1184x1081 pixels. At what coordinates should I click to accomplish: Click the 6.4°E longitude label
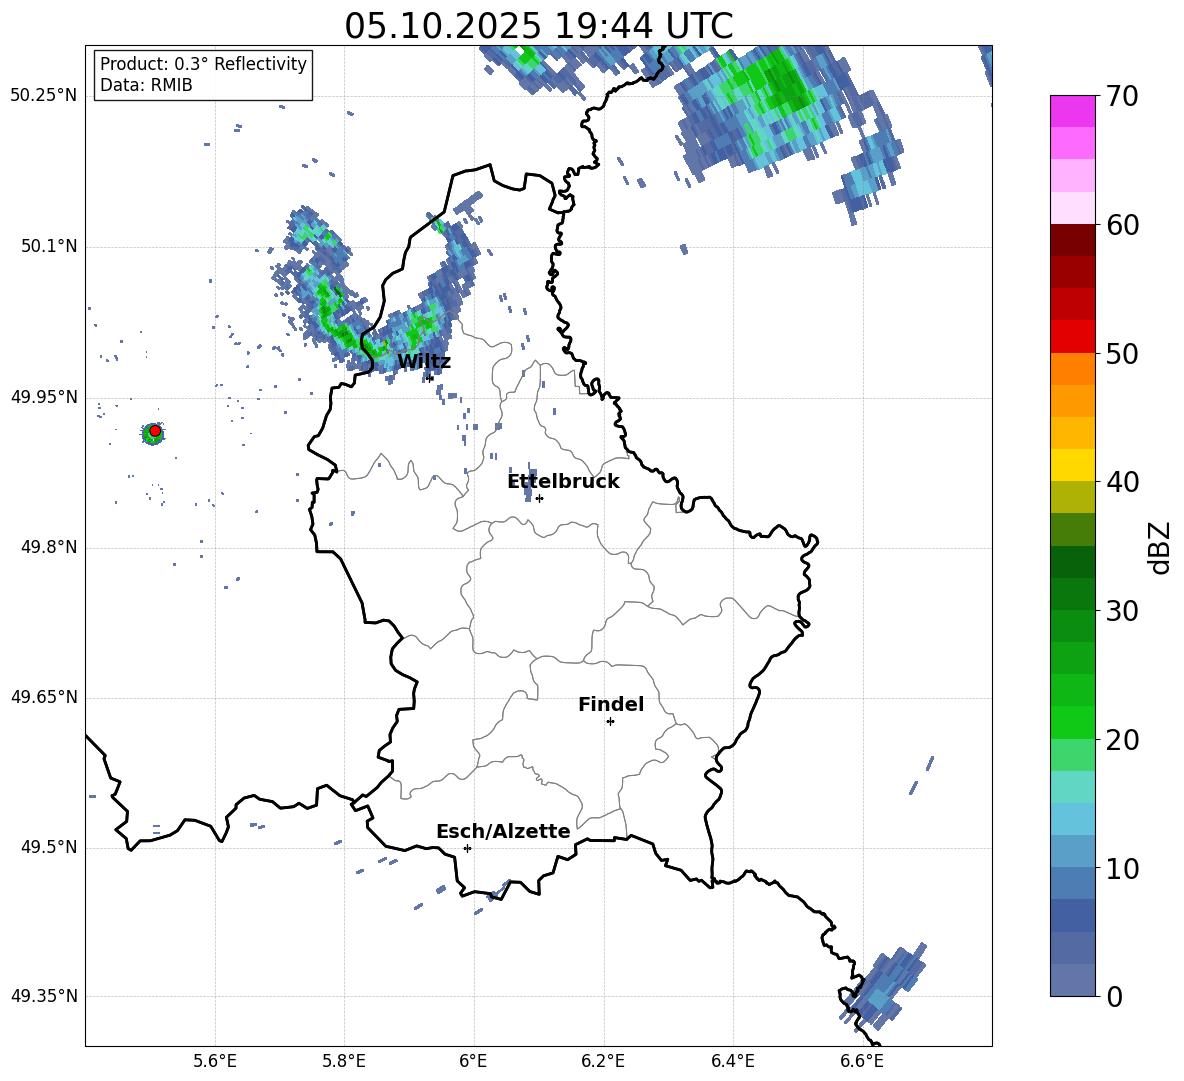point(733,1061)
